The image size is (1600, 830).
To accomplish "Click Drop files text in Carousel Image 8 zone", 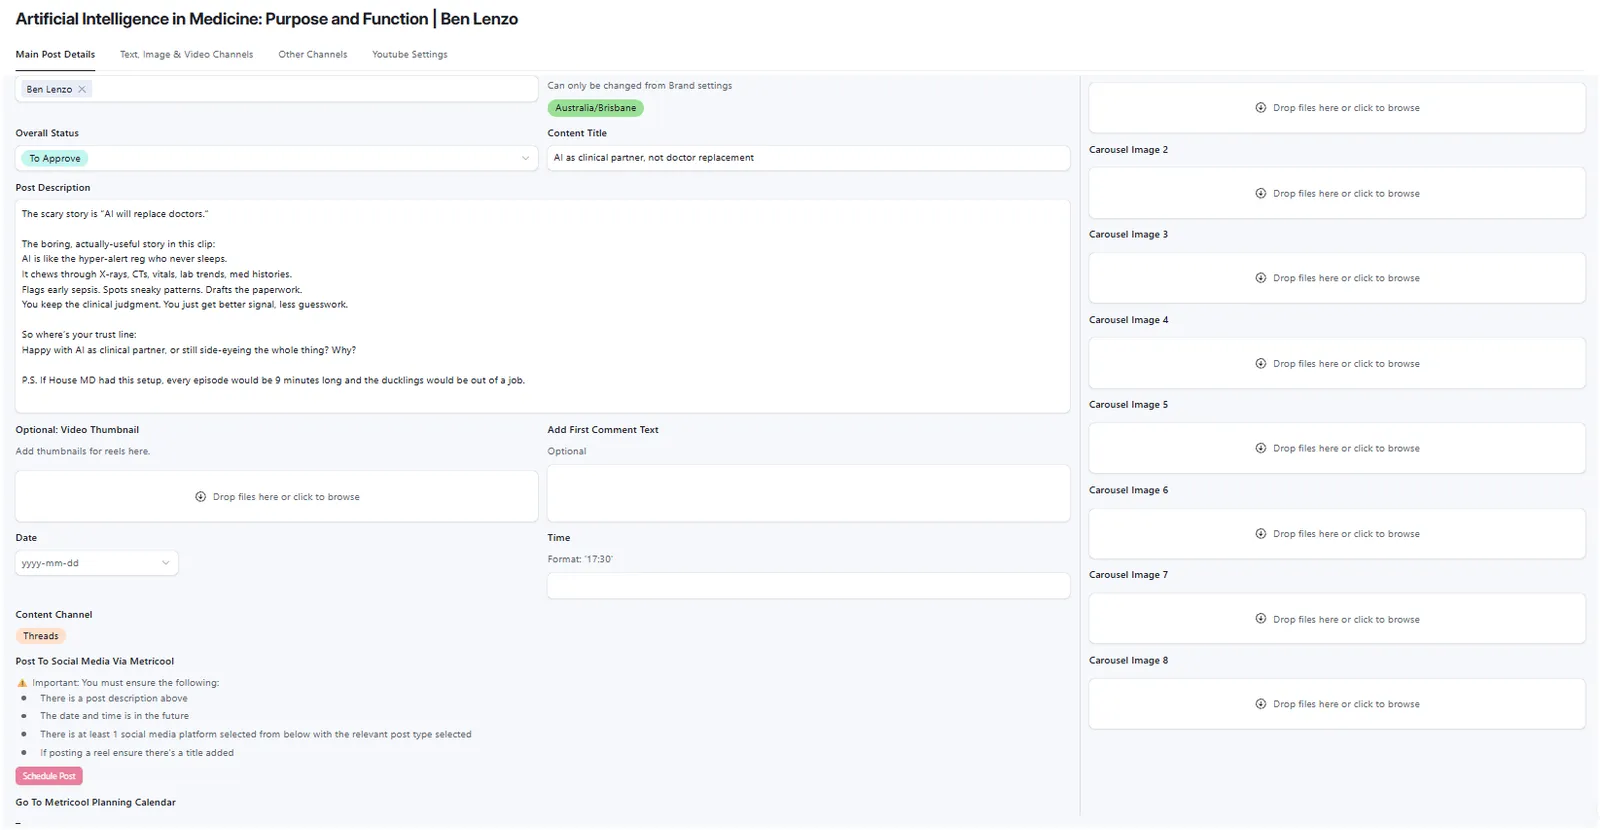I will [1346, 704].
